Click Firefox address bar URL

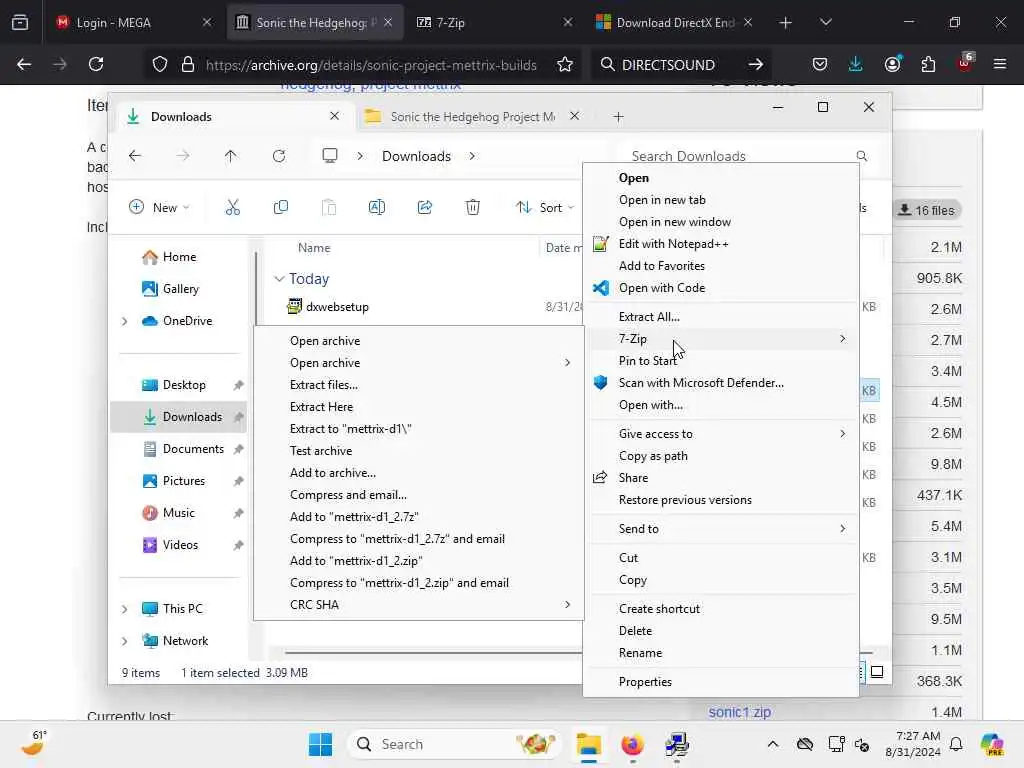371,65
